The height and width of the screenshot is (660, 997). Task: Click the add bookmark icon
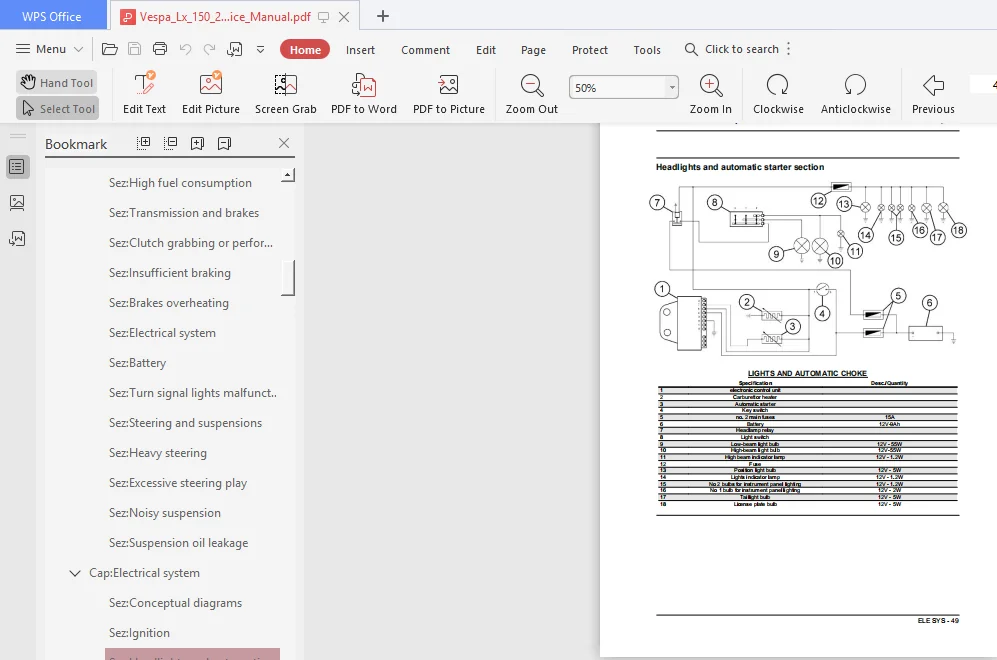[198, 143]
